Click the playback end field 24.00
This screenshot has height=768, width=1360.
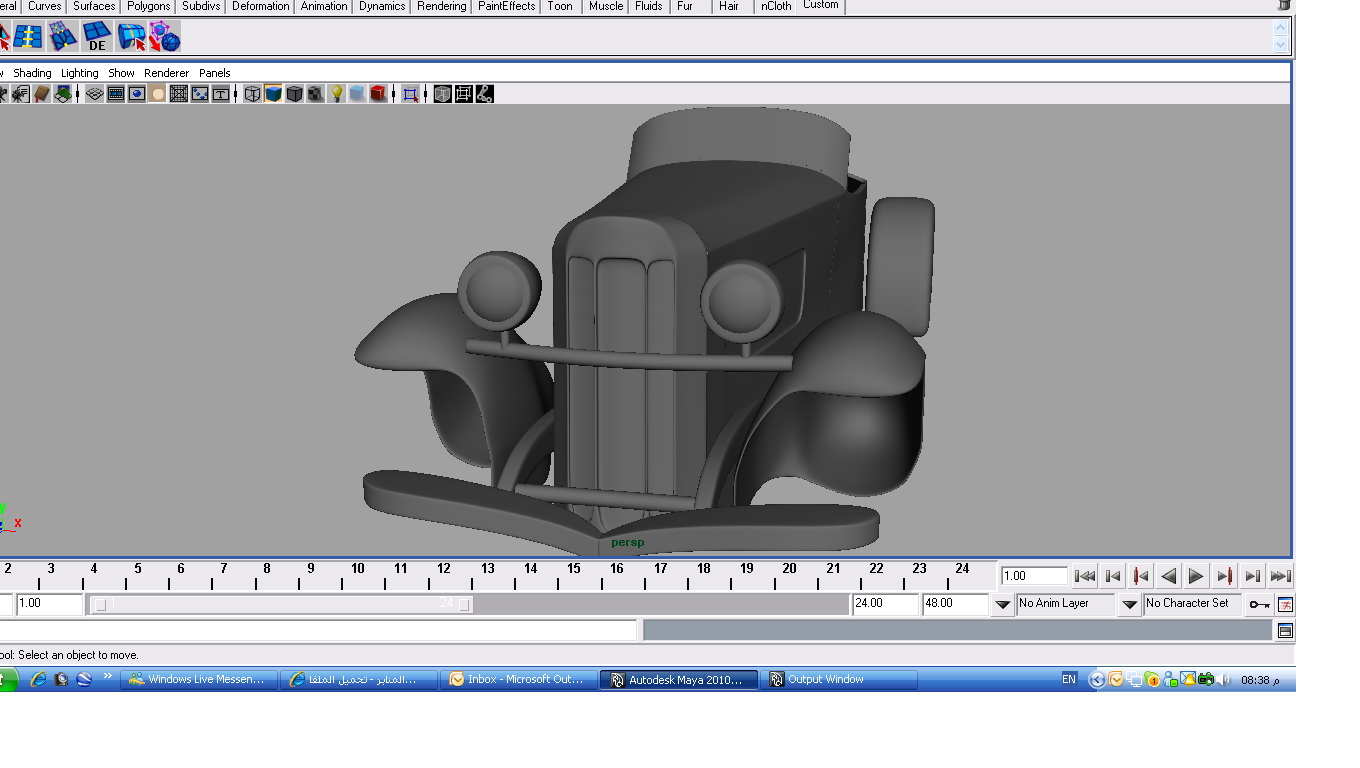click(x=884, y=604)
